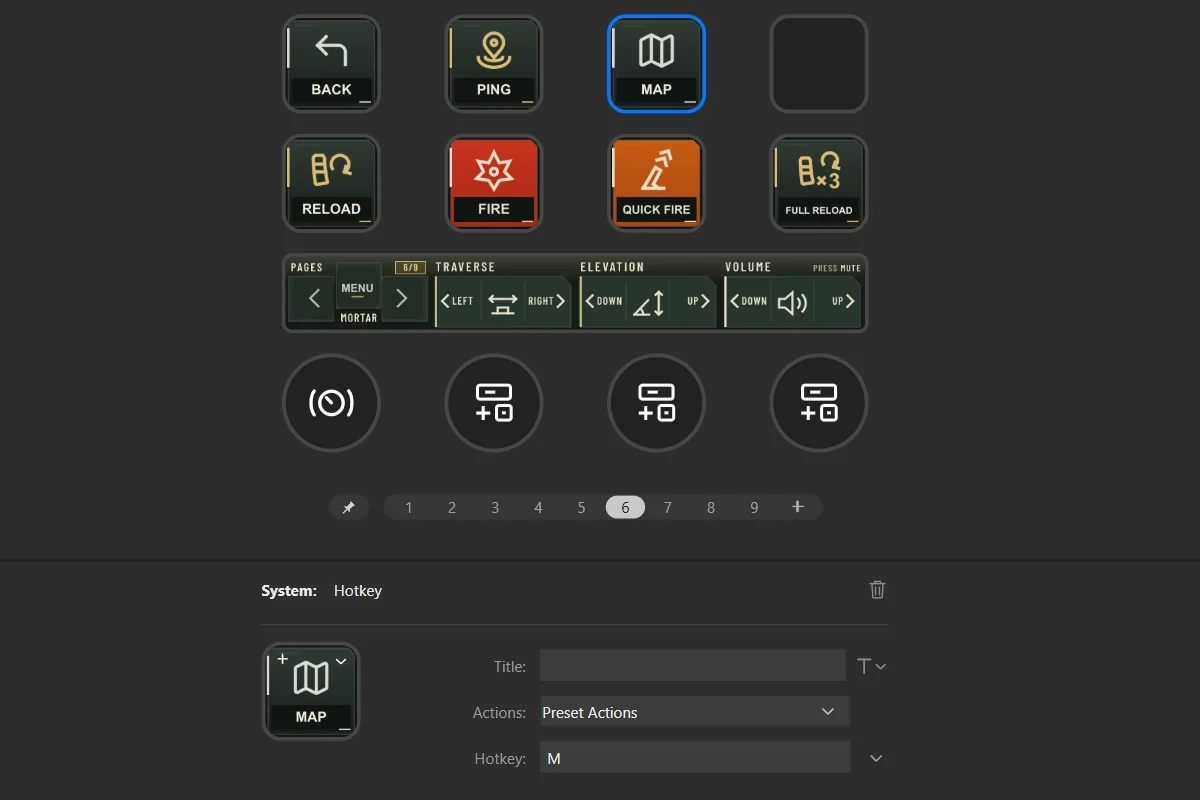Click the volume speaker icon
The height and width of the screenshot is (800, 1200).
[x=792, y=301]
